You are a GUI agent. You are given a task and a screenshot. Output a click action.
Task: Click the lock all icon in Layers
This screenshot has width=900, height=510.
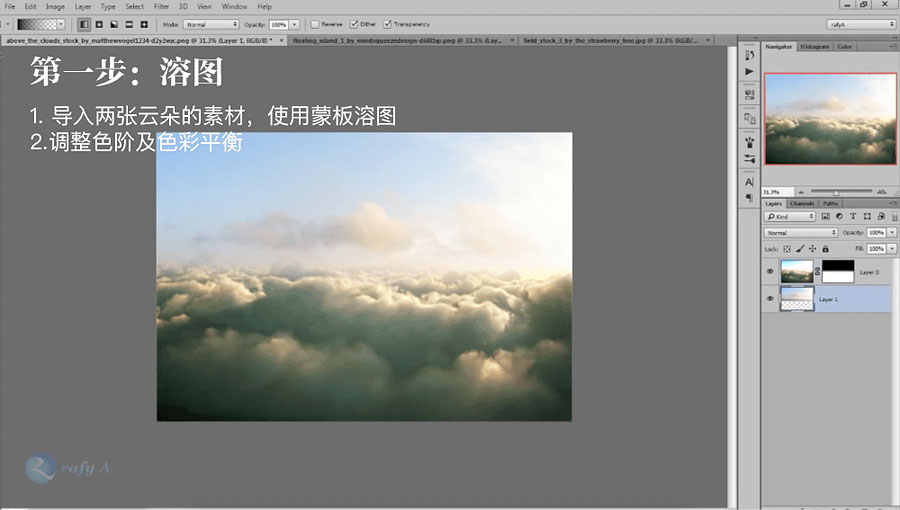point(823,248)
